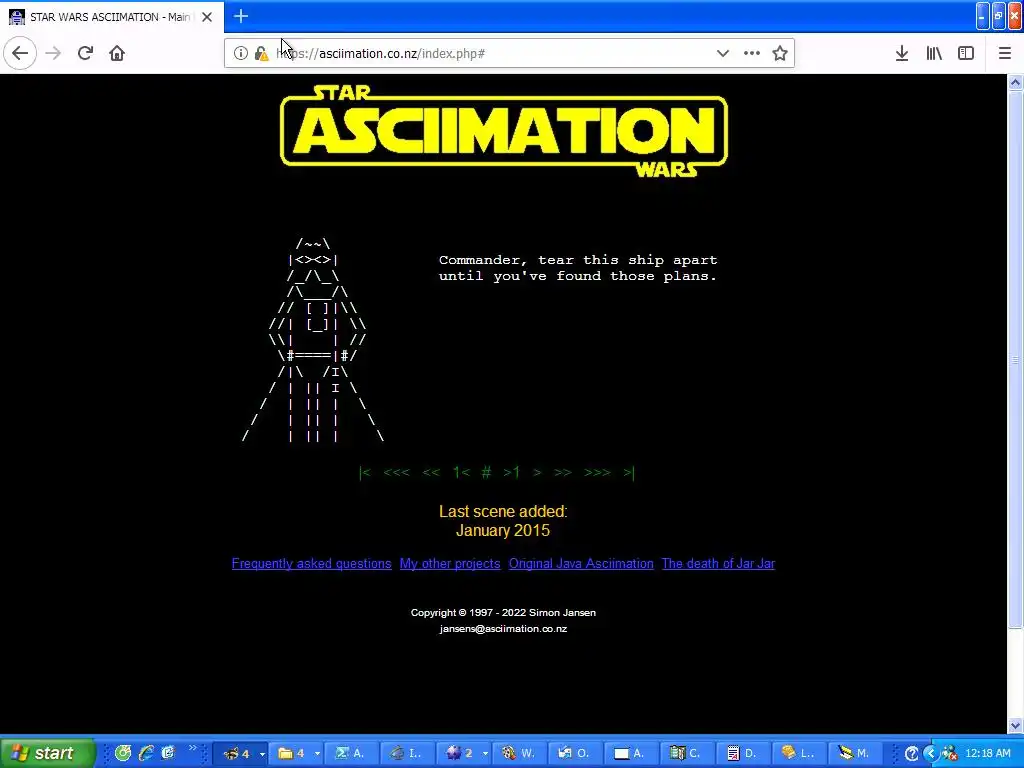Step forward one frame with >1 control
The height and width of the screenshot is (768, 1024).
coord(511,472)
